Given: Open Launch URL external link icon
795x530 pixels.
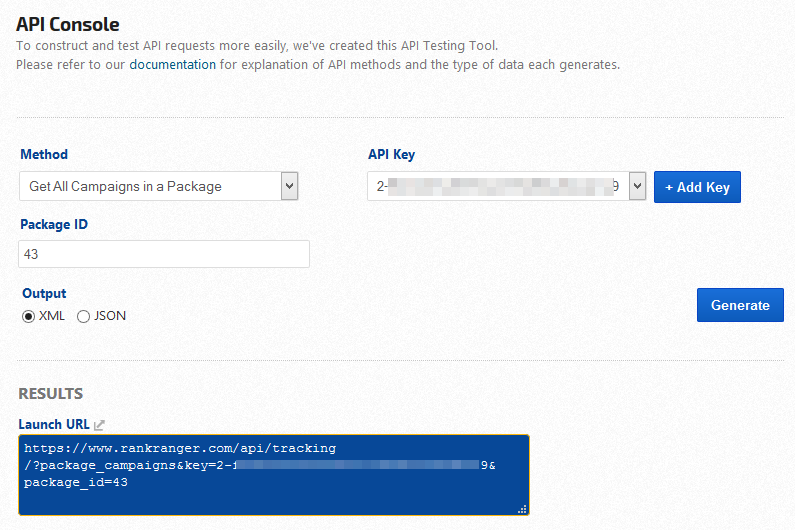Looking at the screenshot, I should click(99, 425).
